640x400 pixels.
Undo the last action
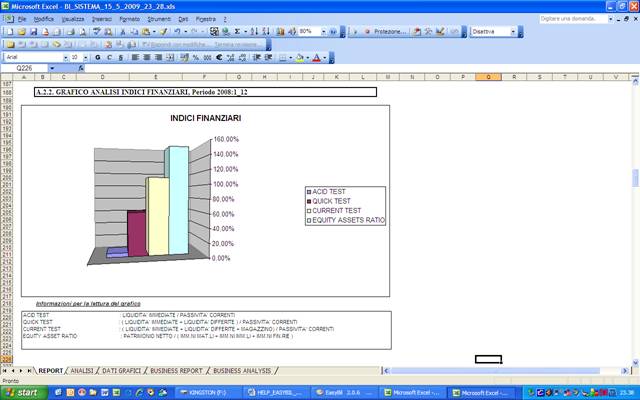pos(177,31)
